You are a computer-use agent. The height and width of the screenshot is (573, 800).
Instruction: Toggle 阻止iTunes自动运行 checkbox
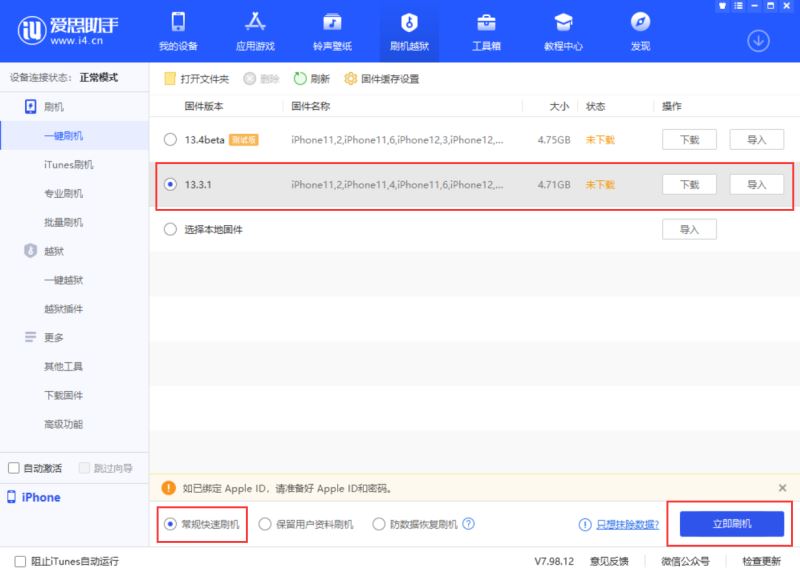(x=20, y=561)
